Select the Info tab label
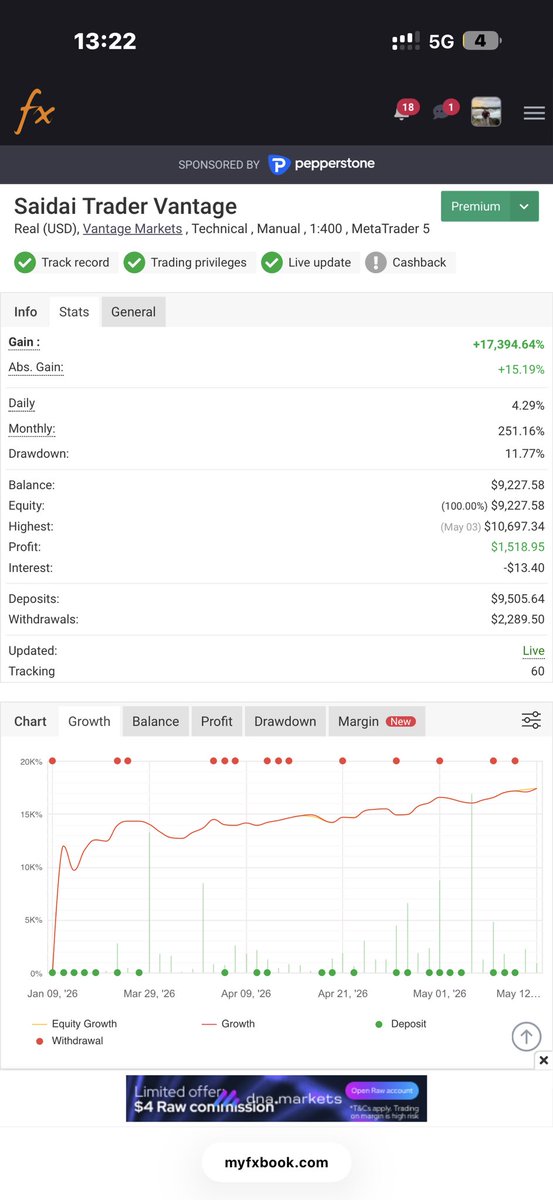This screenshot has height=1200, width=553. pyautogui.click(x=25, y=312)
